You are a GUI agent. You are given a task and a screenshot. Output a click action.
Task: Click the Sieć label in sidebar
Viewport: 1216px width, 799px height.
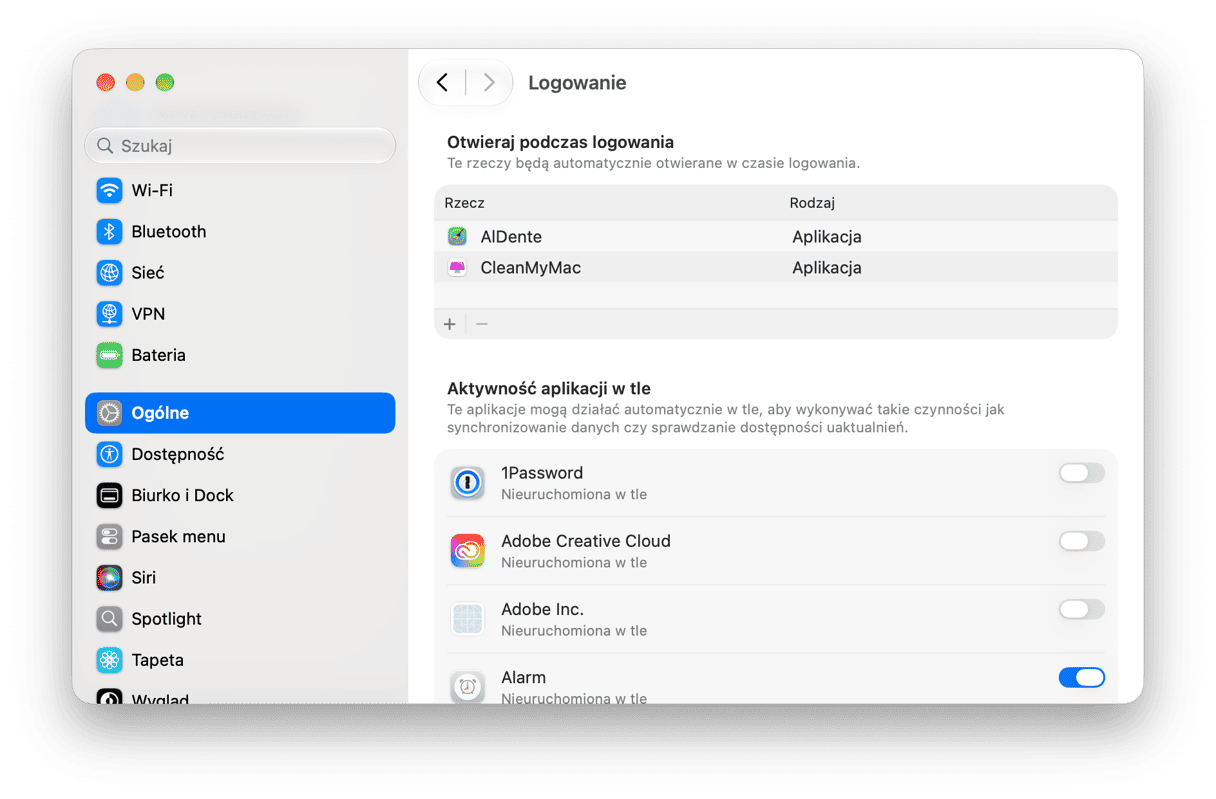click(148, 272)
